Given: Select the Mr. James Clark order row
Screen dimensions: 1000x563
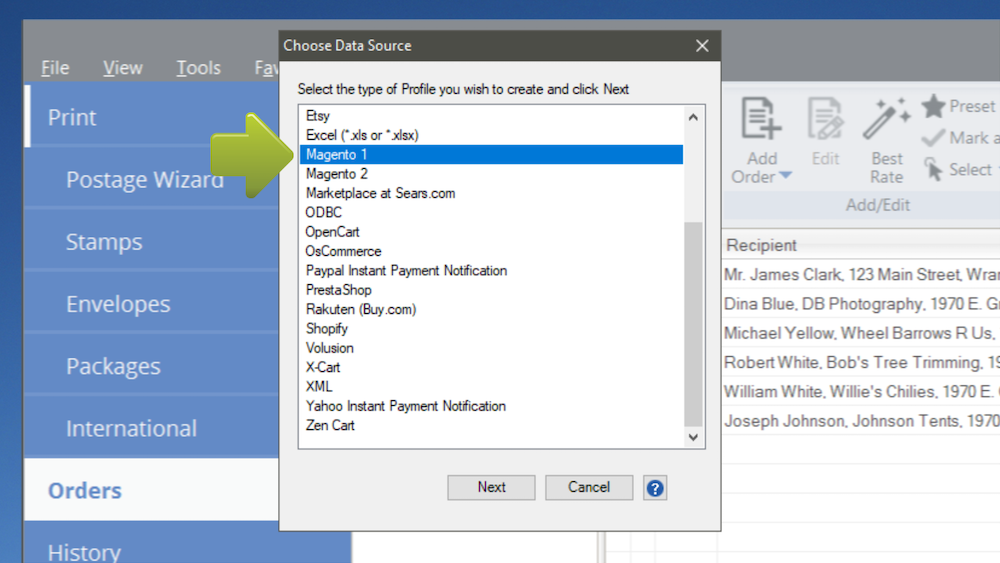Looking at the screenshot, I should click(x=861, y=274).
